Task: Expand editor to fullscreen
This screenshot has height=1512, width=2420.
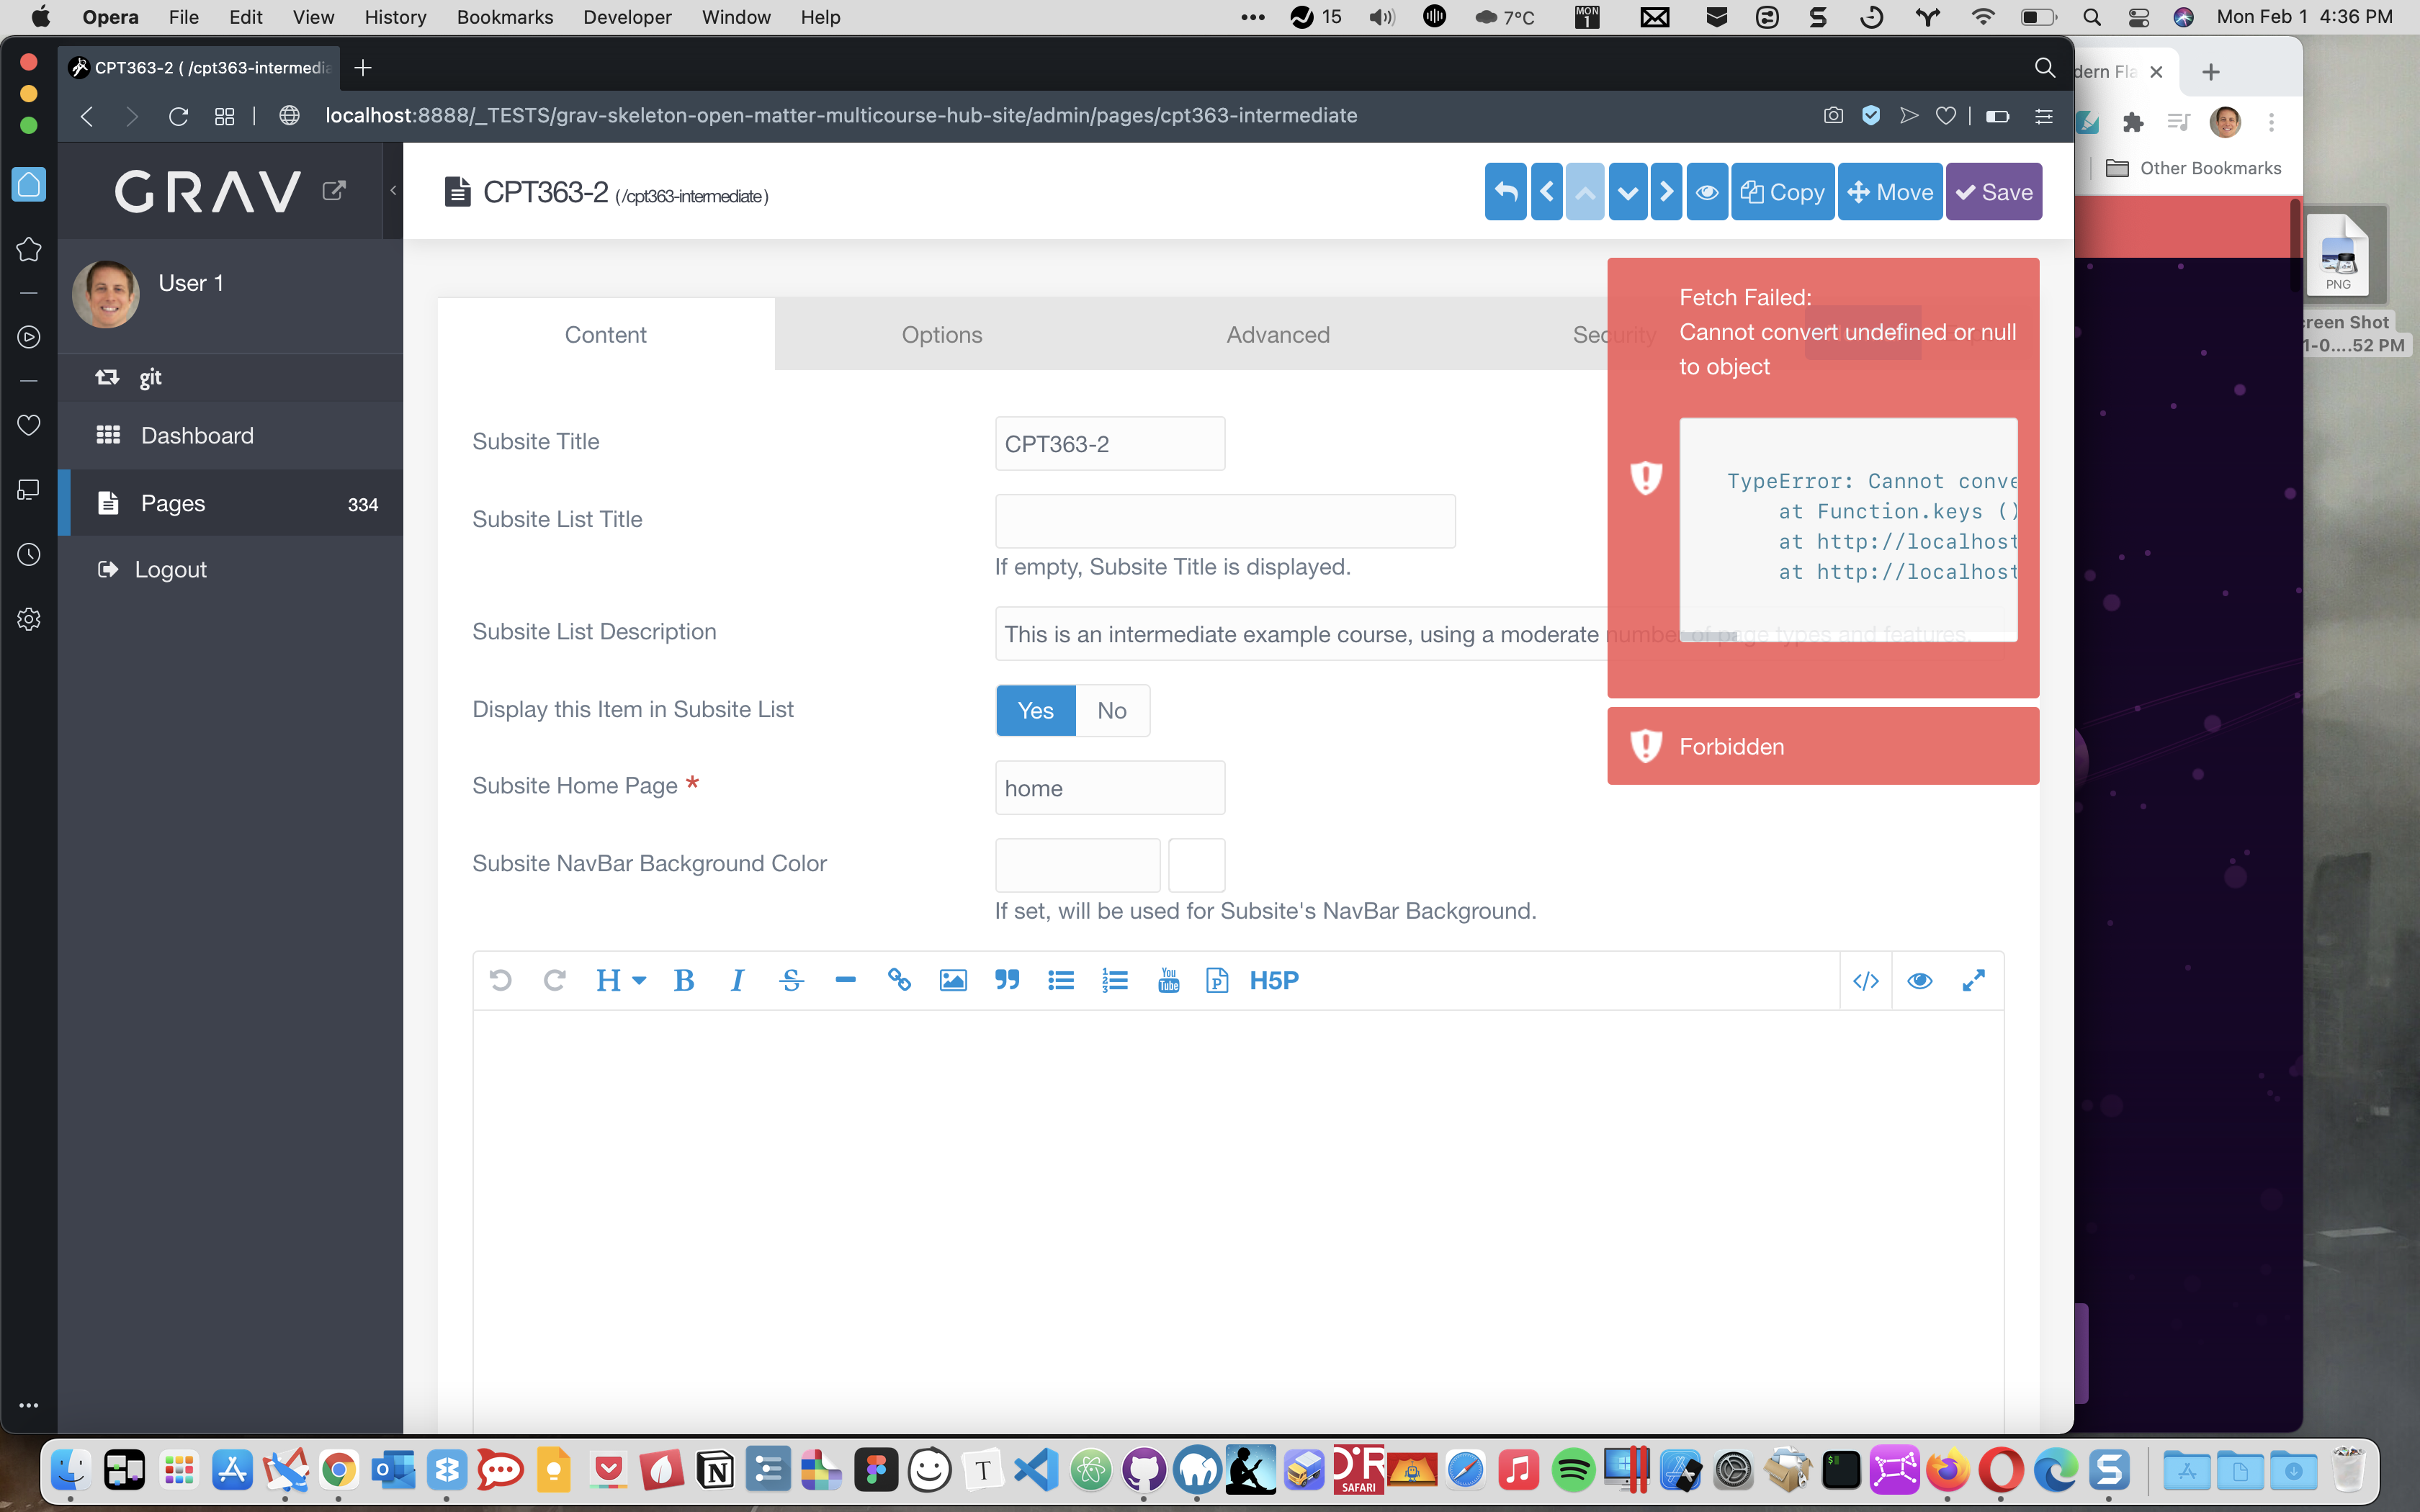Action: pyautogui.click(x=1973, y=980)
